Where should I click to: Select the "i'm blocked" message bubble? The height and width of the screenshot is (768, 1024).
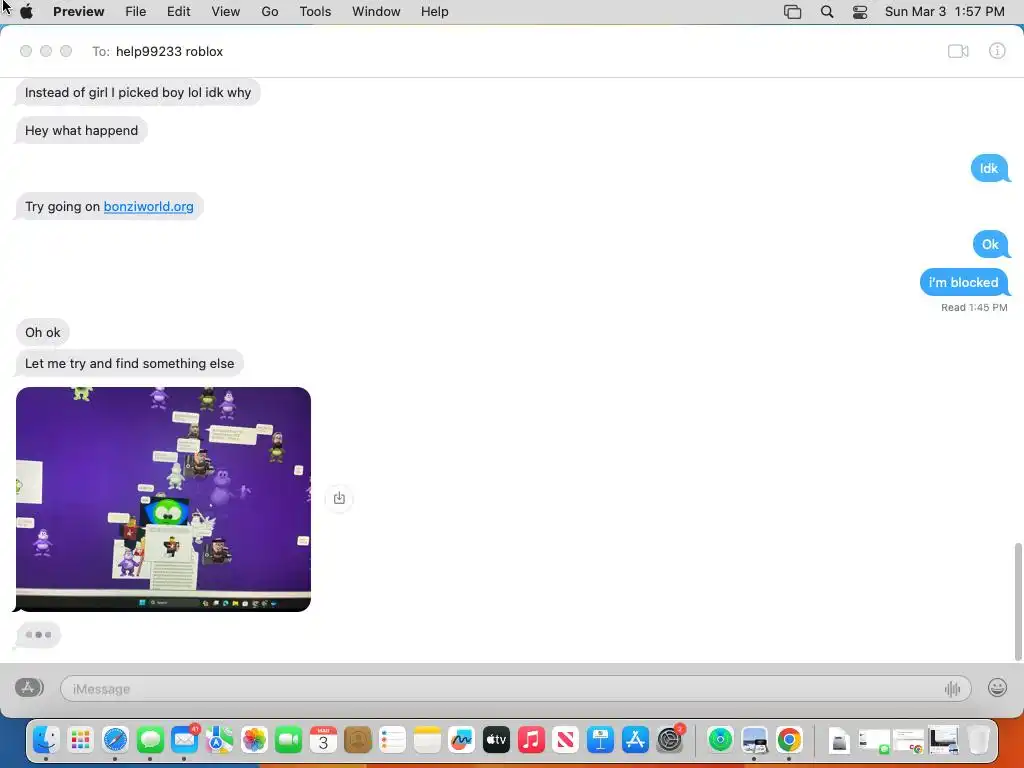pos(963,282)
